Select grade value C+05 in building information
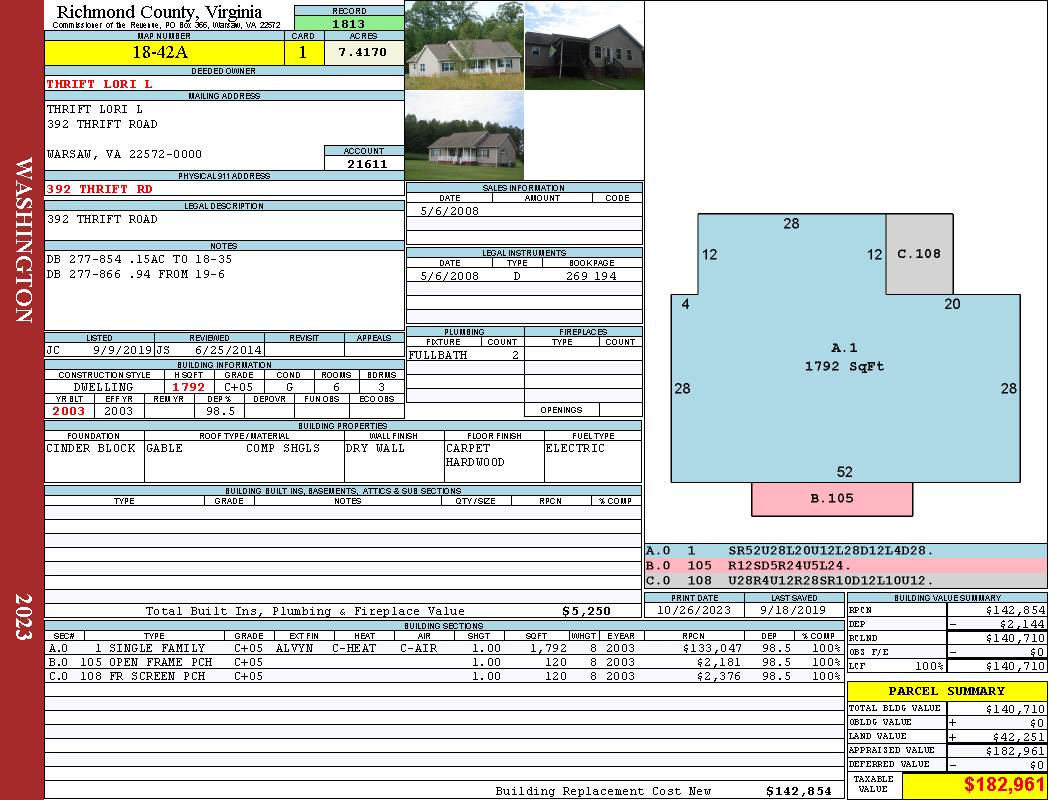The height and width of the screenshot is (800, 1050). [238, 387]
